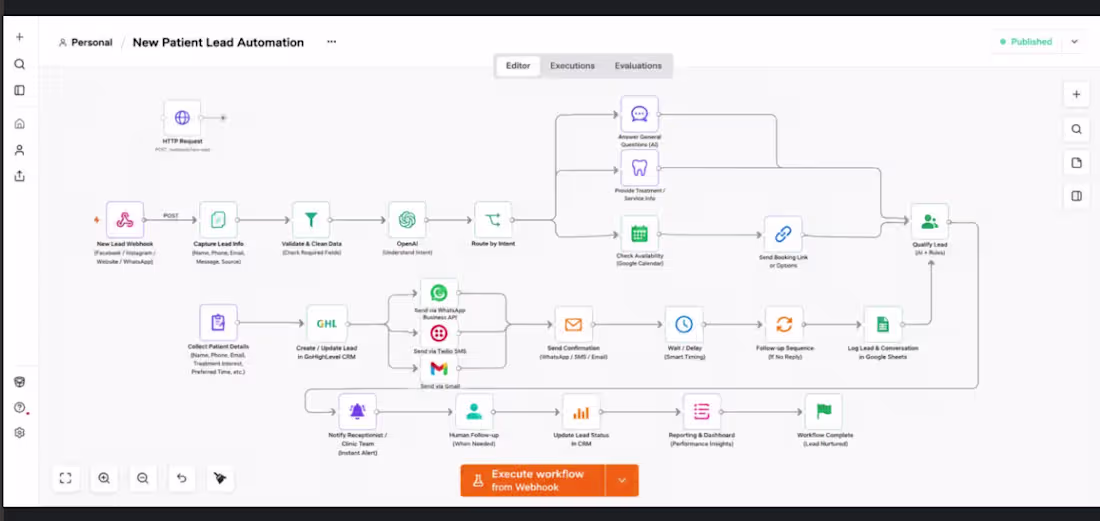1100x521 pixels.
Task: Click the Published status button
Action: pyautogui.click(x=1026, y=42)
